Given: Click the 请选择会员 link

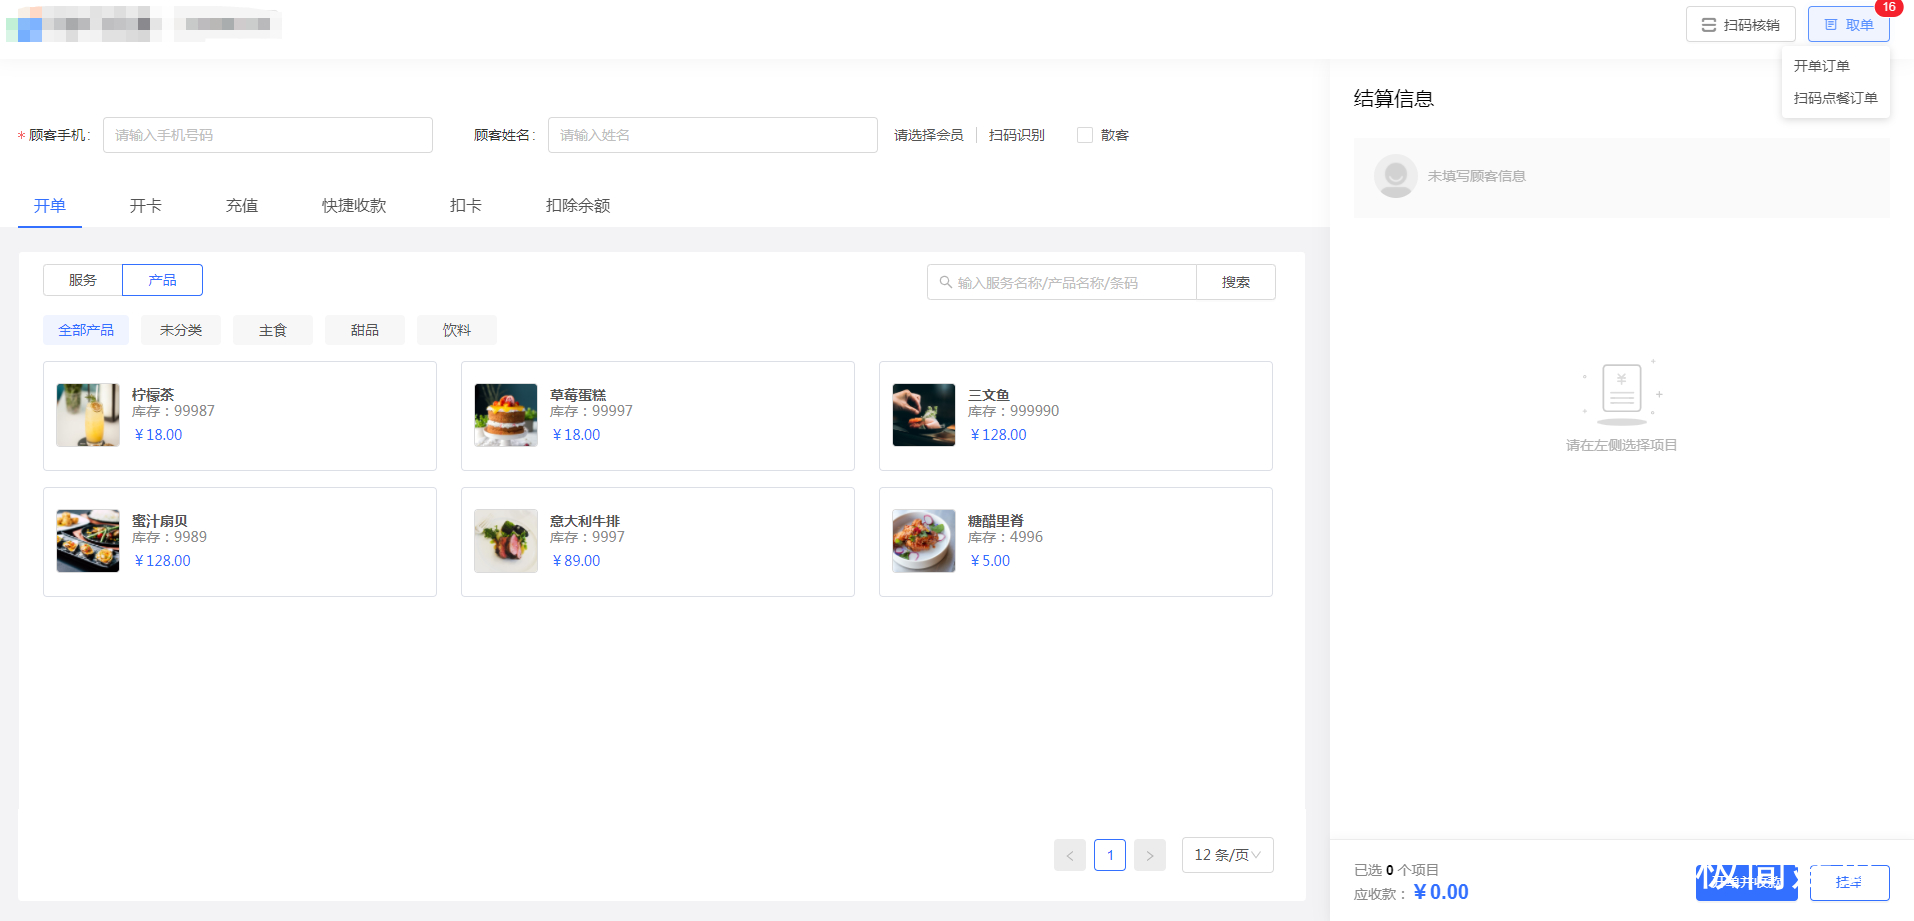Looking at the screenshot, I should [x=928, y=135].
